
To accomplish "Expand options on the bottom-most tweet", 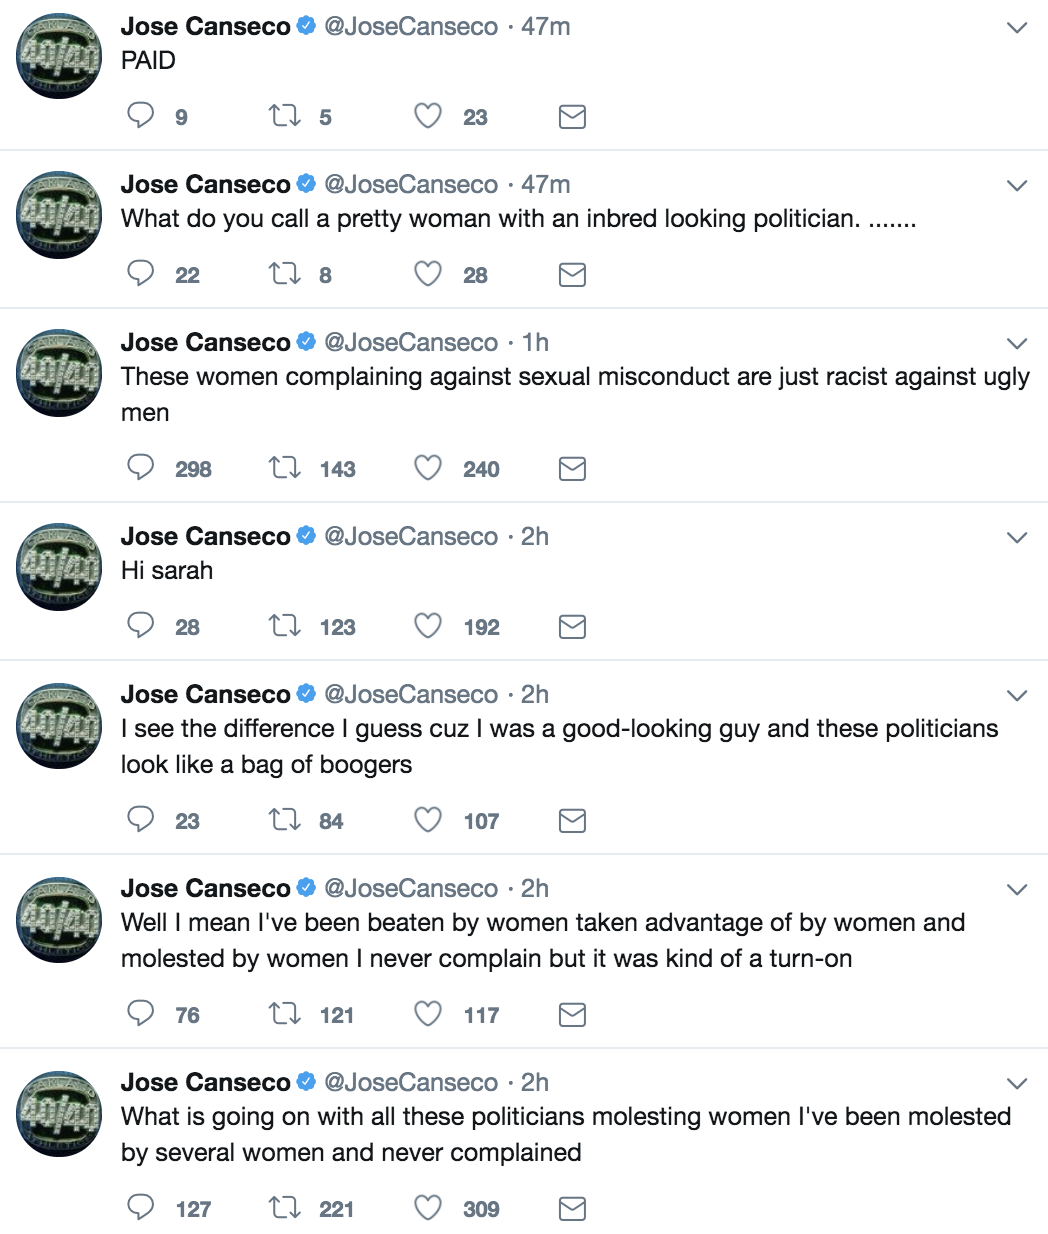I will (x=1017, y=1084).
